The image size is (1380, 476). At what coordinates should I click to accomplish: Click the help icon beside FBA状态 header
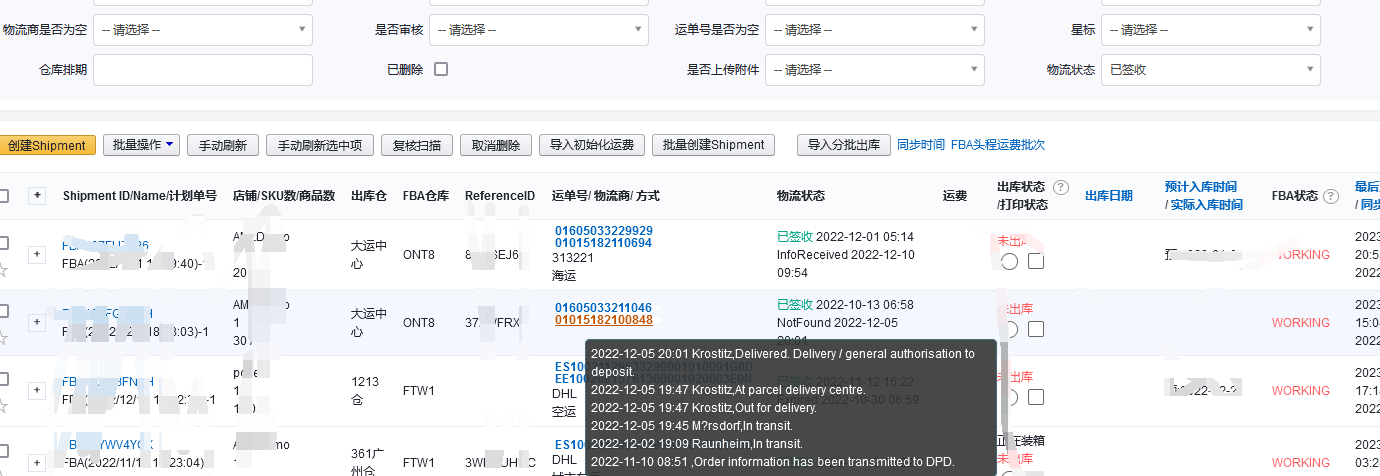click(x=1331, y=197)
